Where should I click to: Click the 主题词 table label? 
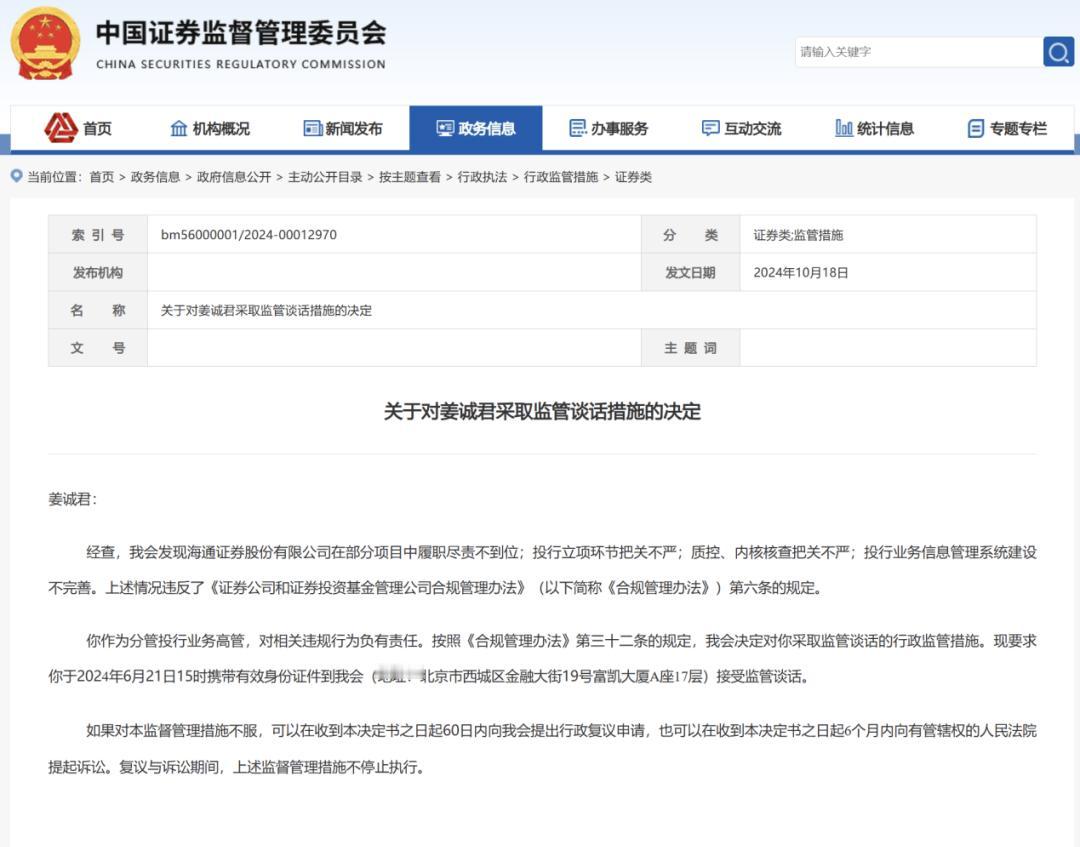[x=690, y=348]
